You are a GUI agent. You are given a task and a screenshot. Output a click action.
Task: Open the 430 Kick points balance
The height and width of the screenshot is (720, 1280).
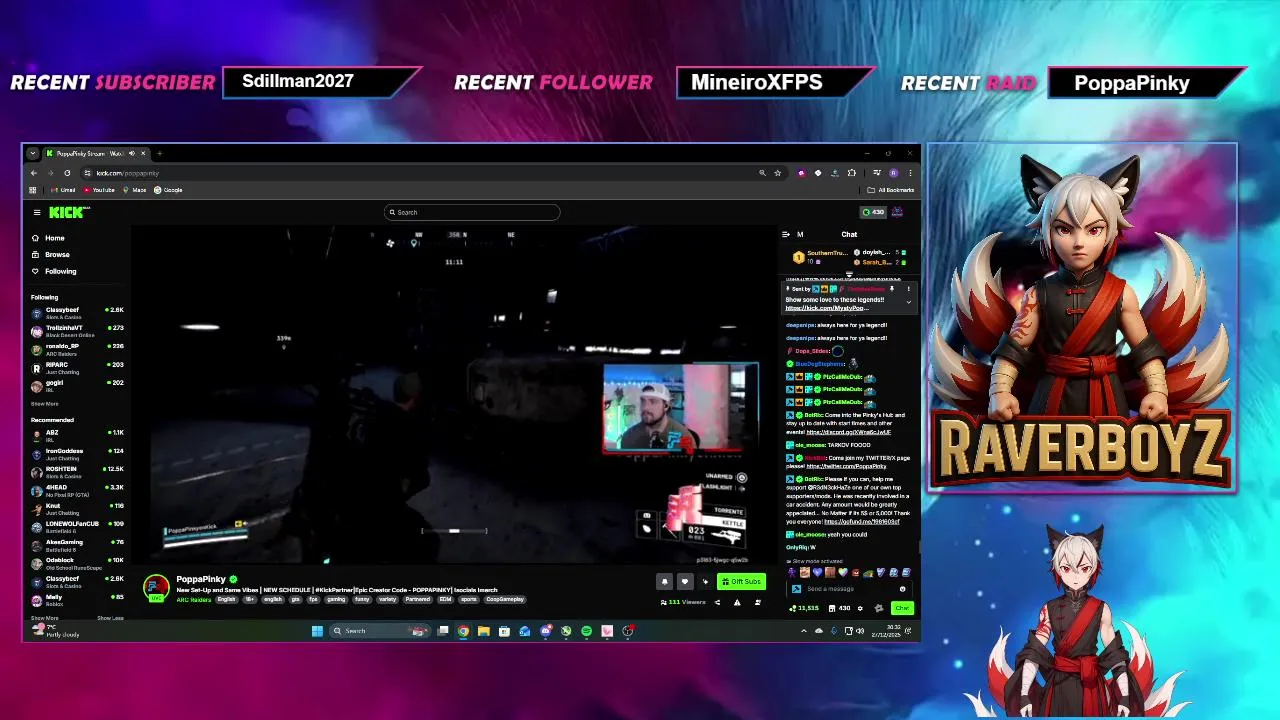pyautogui.click(x=873, y=212)
